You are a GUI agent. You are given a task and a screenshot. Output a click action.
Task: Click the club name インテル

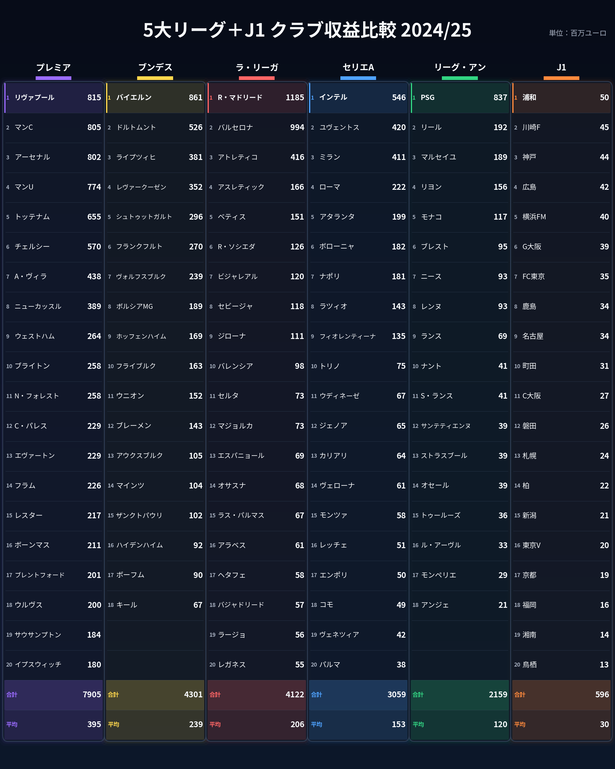click(x=333, y=98)
